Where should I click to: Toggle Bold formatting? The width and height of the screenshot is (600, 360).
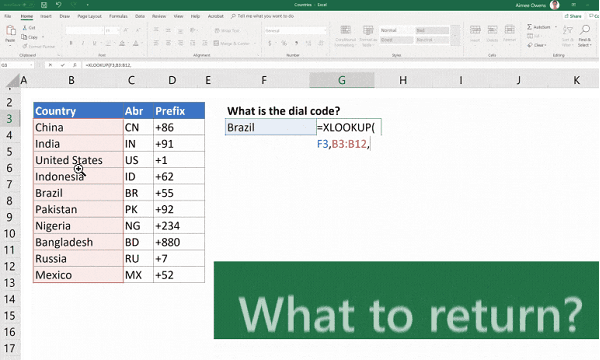71,43
